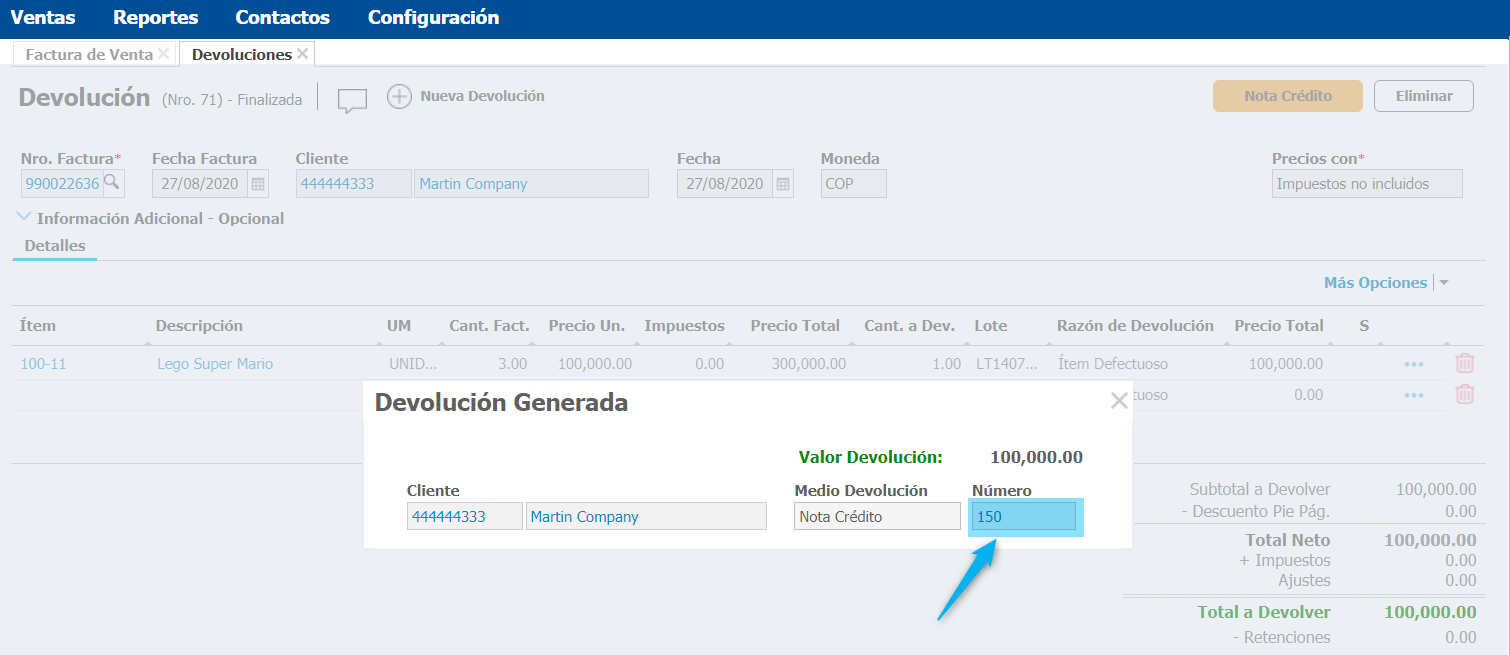Collapse Información Adicional - Opcional section
The width and height of the screenshot is (1510, 655).
[x=25, y=218]
